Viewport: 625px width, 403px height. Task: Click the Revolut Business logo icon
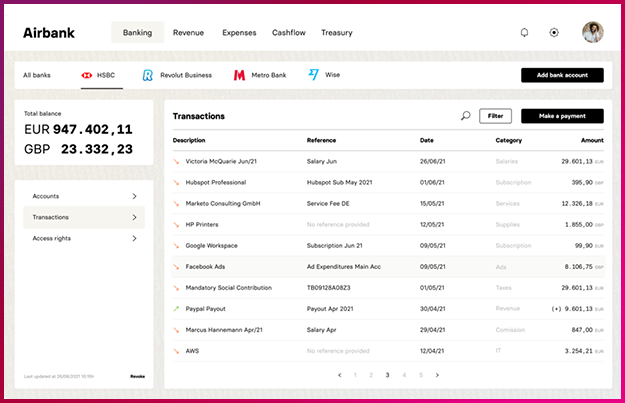(x=147, y=75)
